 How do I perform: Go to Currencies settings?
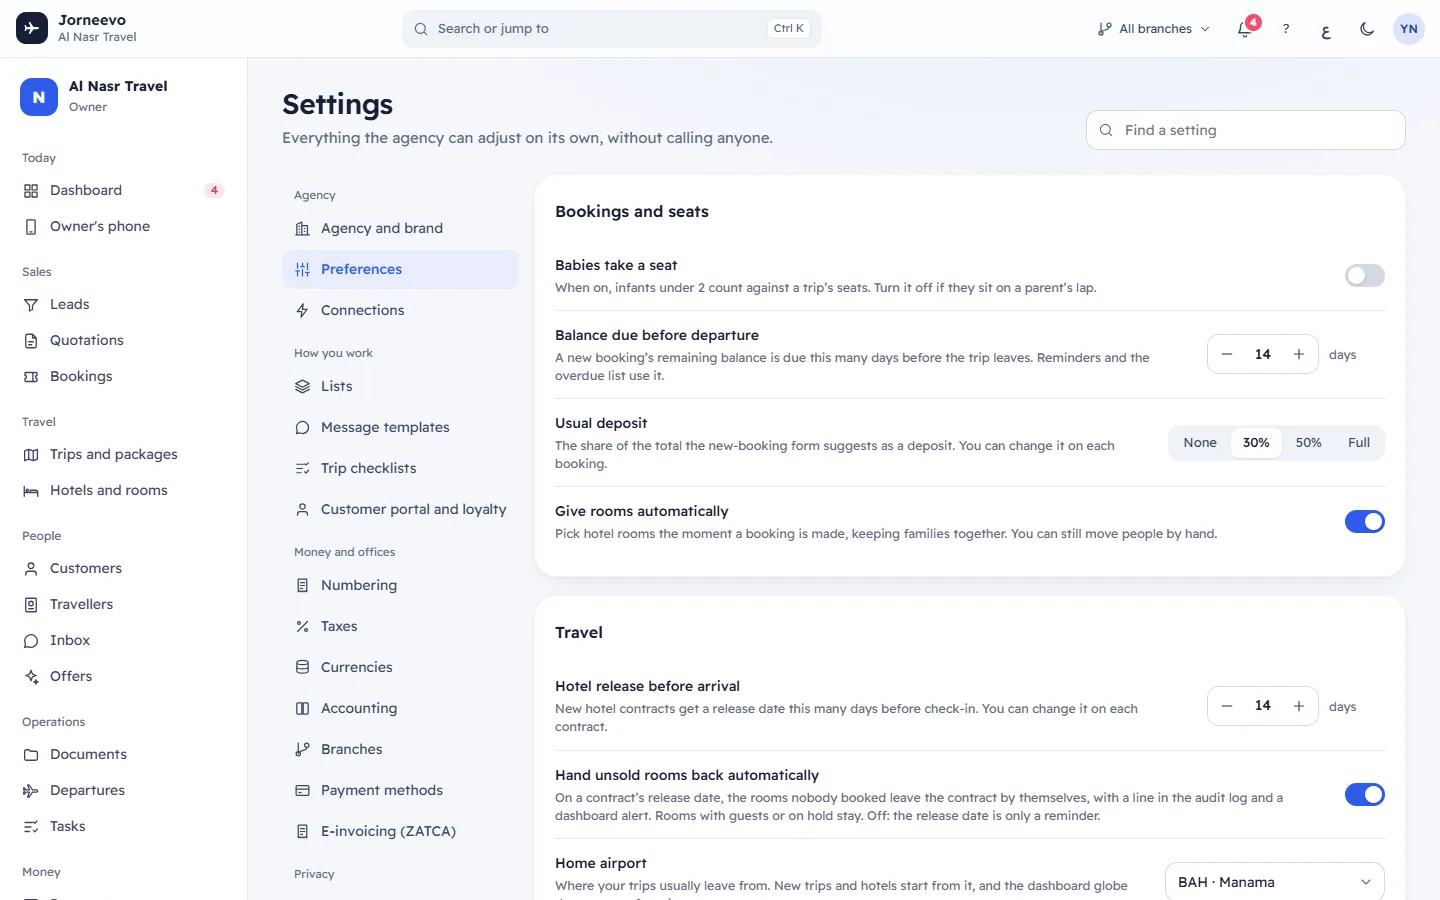(x=400, y=667)
